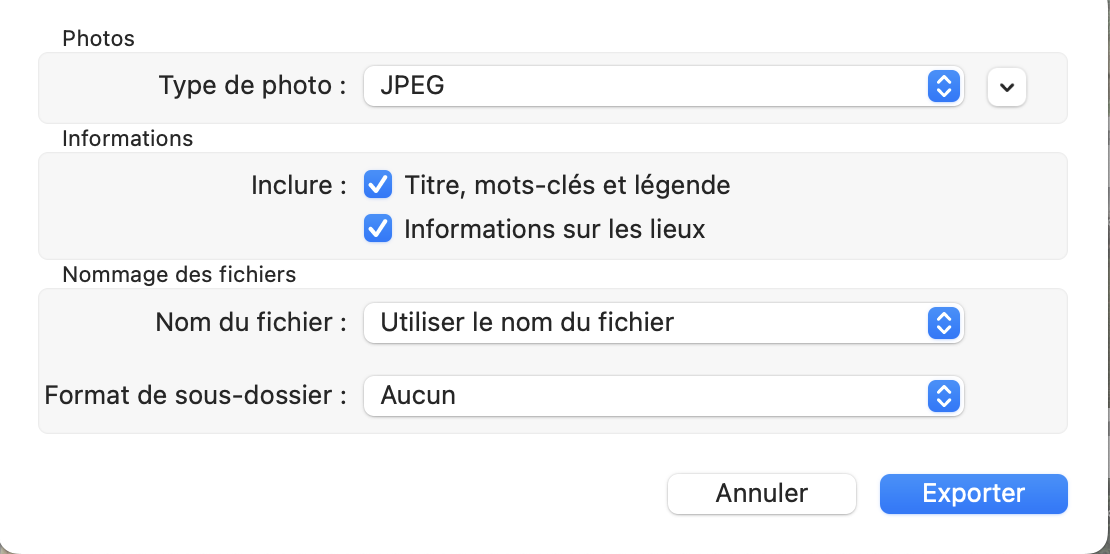Uncheck the Titre, mots-clés et légende checkbox

click(377, 185)
